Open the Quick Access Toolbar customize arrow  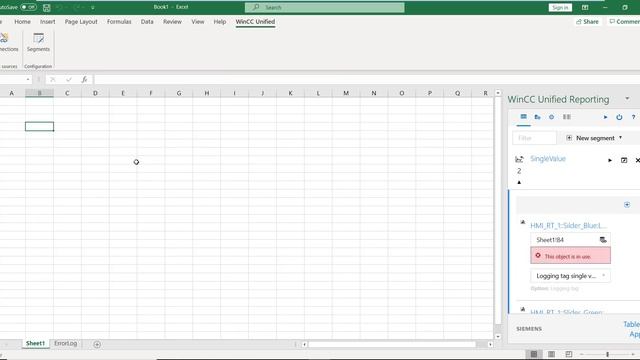(93, 7)
